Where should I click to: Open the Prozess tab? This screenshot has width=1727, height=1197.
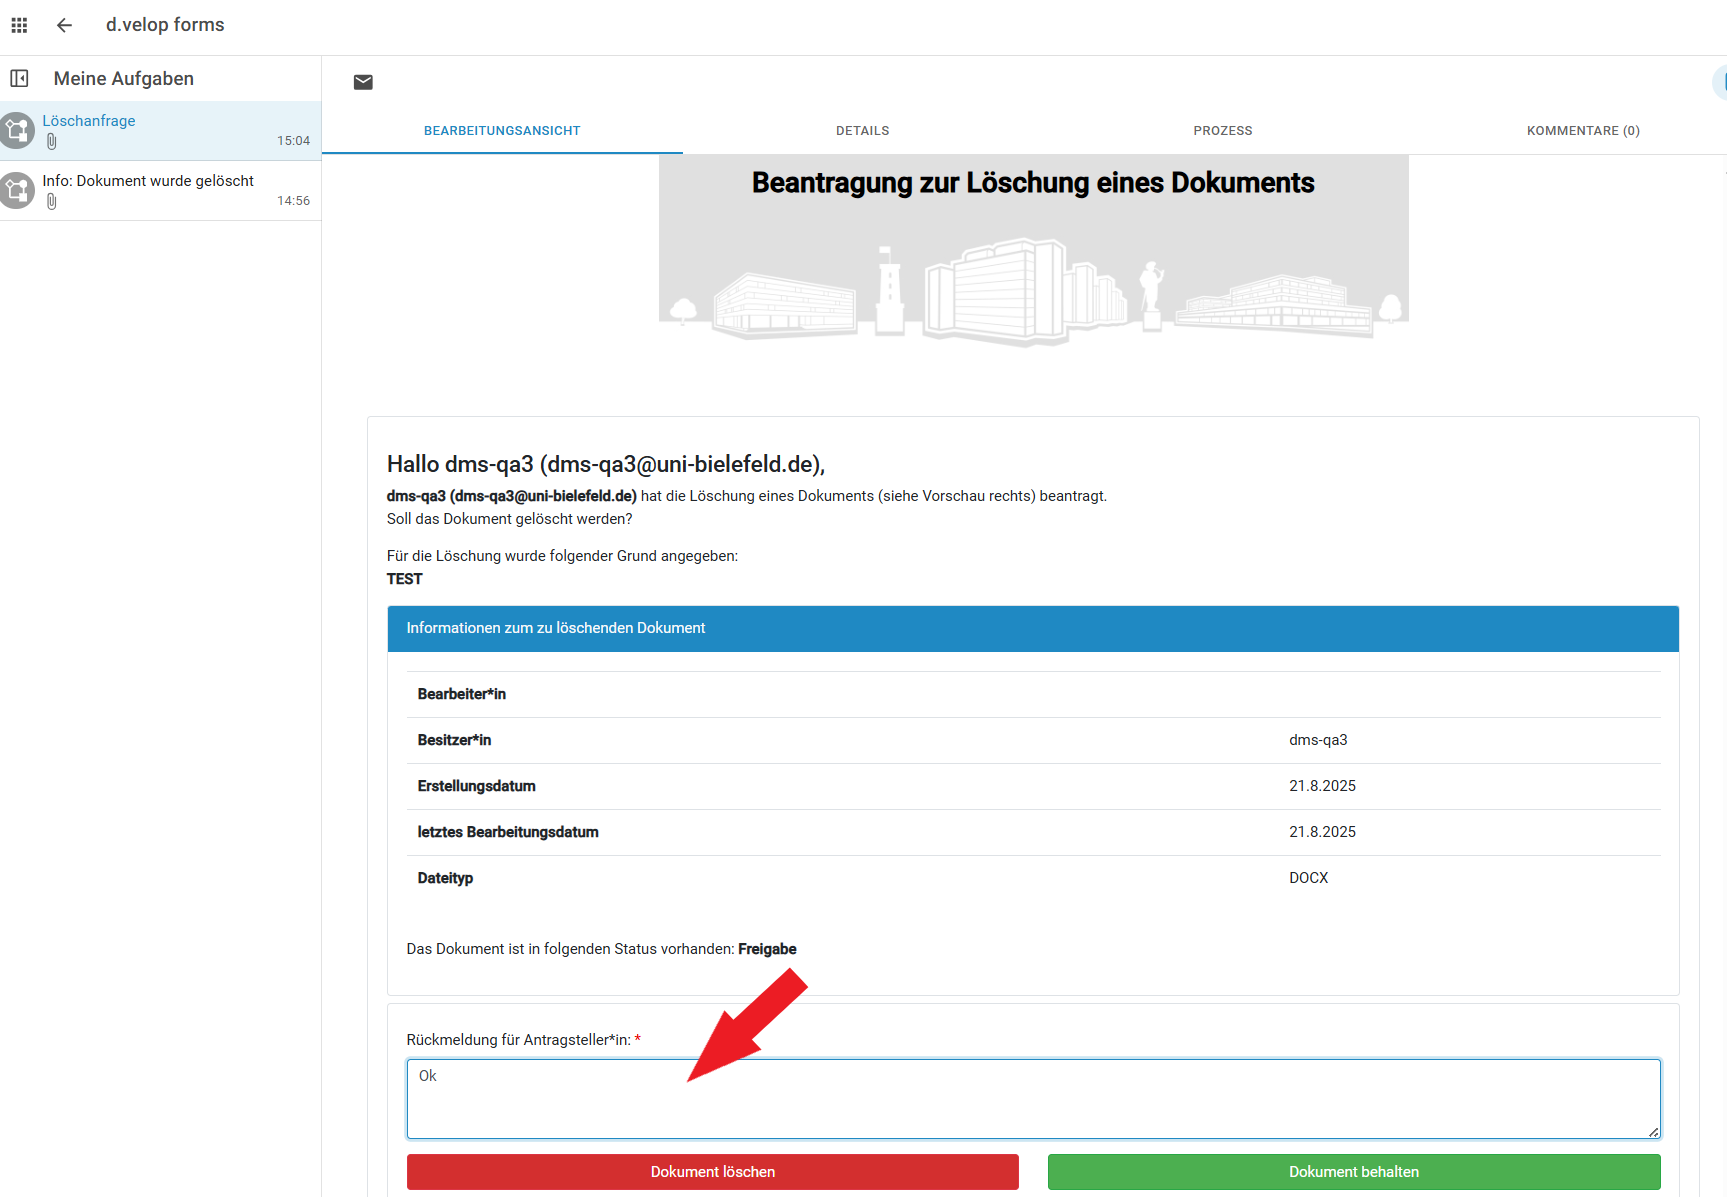point(1222,131)
